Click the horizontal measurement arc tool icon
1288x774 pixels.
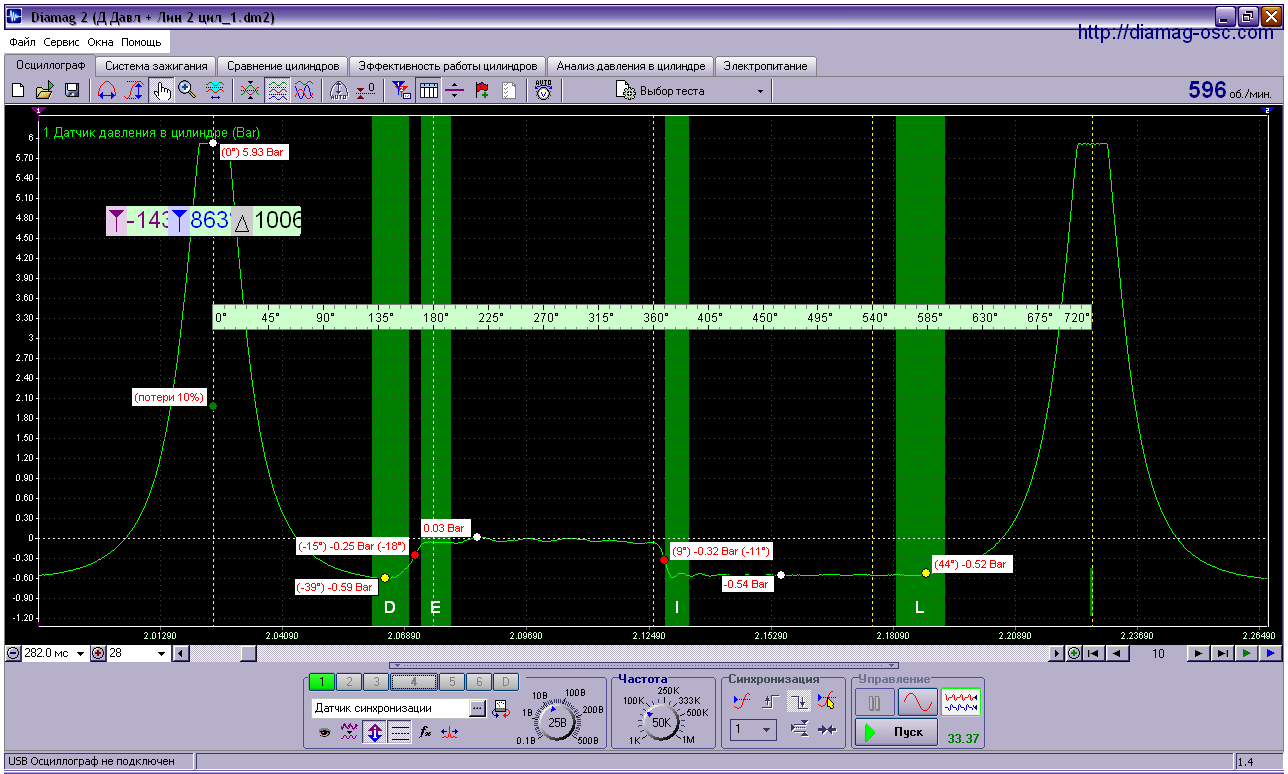[107, 91]
